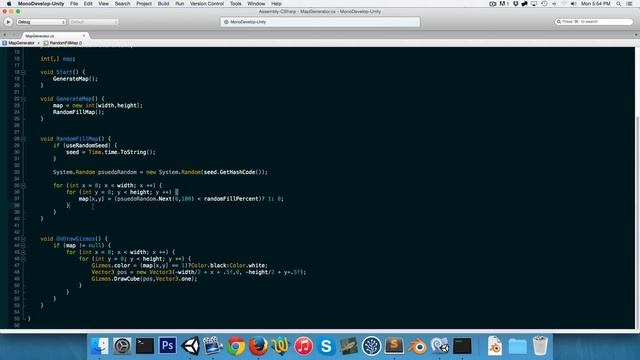Open Terminal from the Dock
640x360 pixels.
pyautogui.click(x=144, y=346)
